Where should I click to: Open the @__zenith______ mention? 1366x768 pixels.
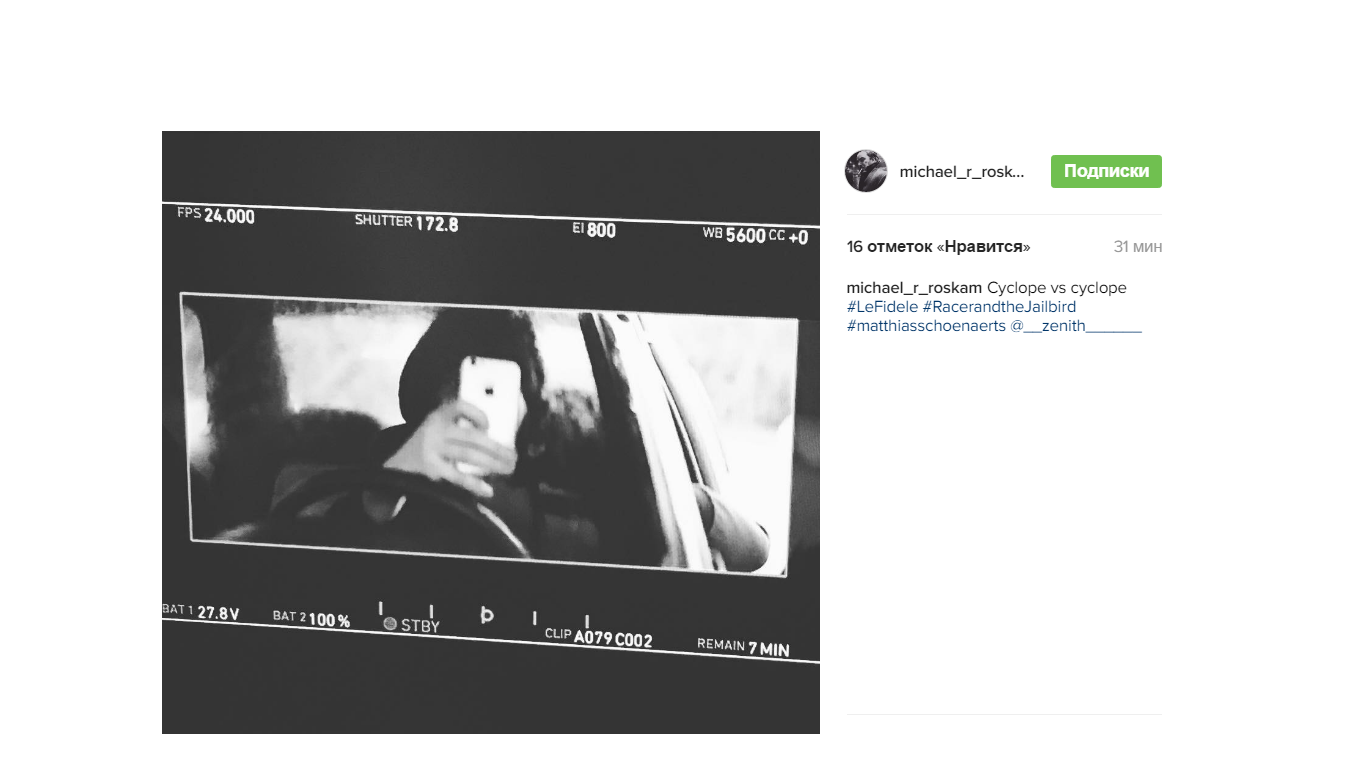(x=1076, y=326)
